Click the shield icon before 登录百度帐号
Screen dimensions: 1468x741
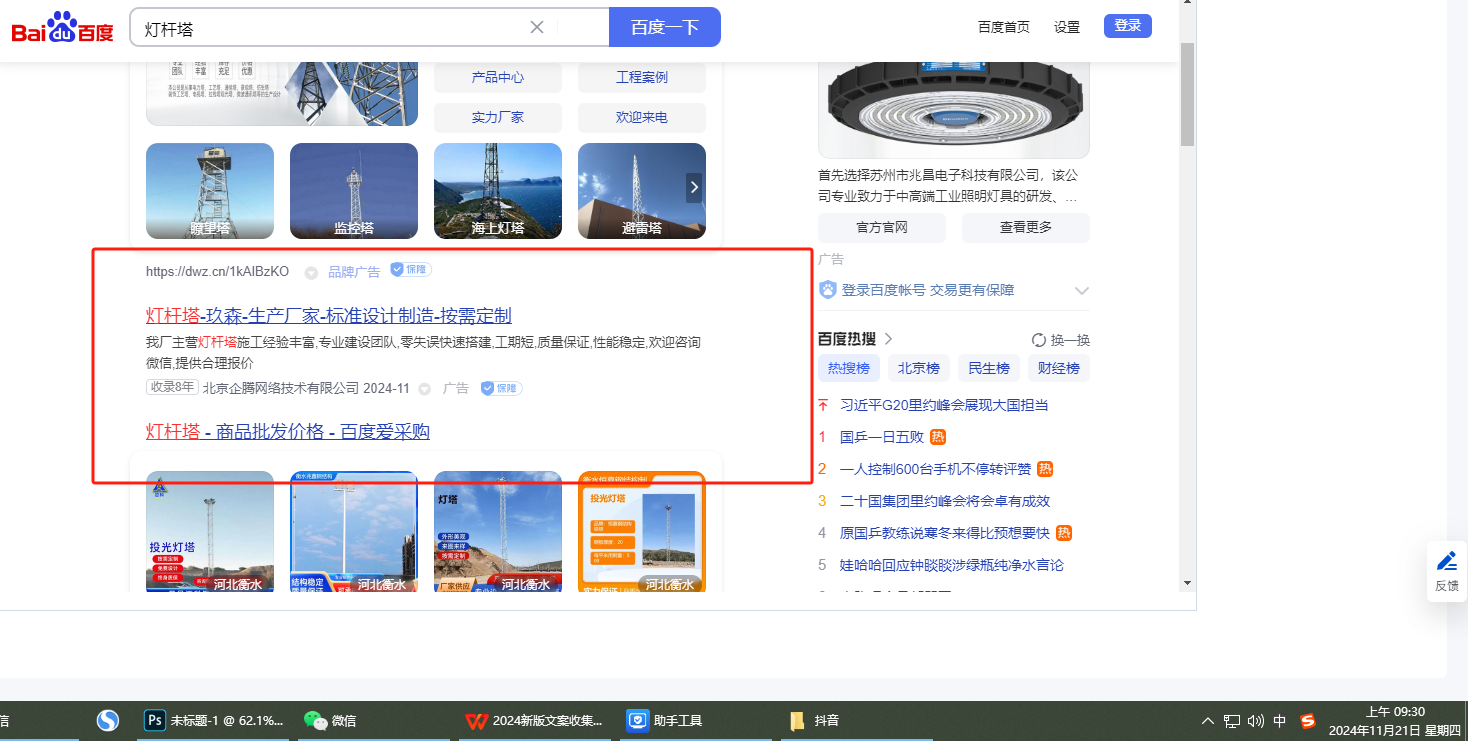pyautogui.click(x=828, y=290)
